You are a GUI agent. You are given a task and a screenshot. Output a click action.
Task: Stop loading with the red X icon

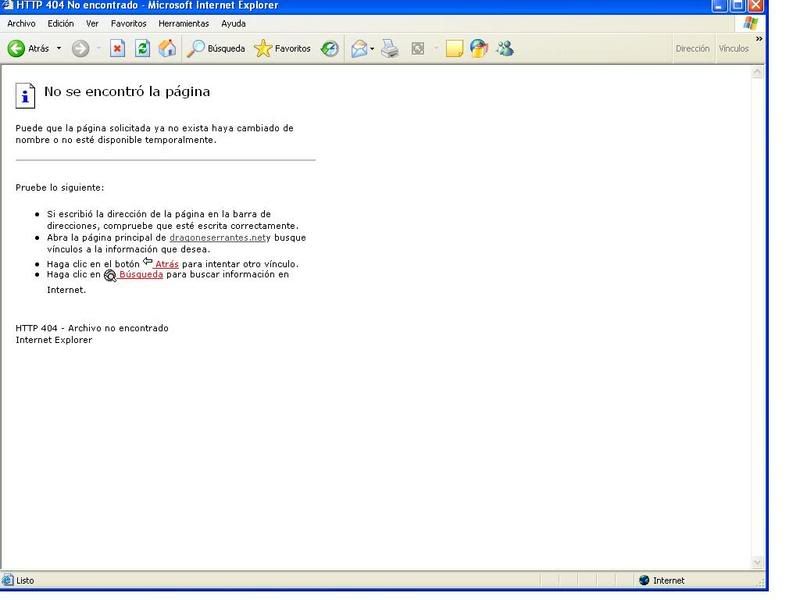tap(117, 49)
